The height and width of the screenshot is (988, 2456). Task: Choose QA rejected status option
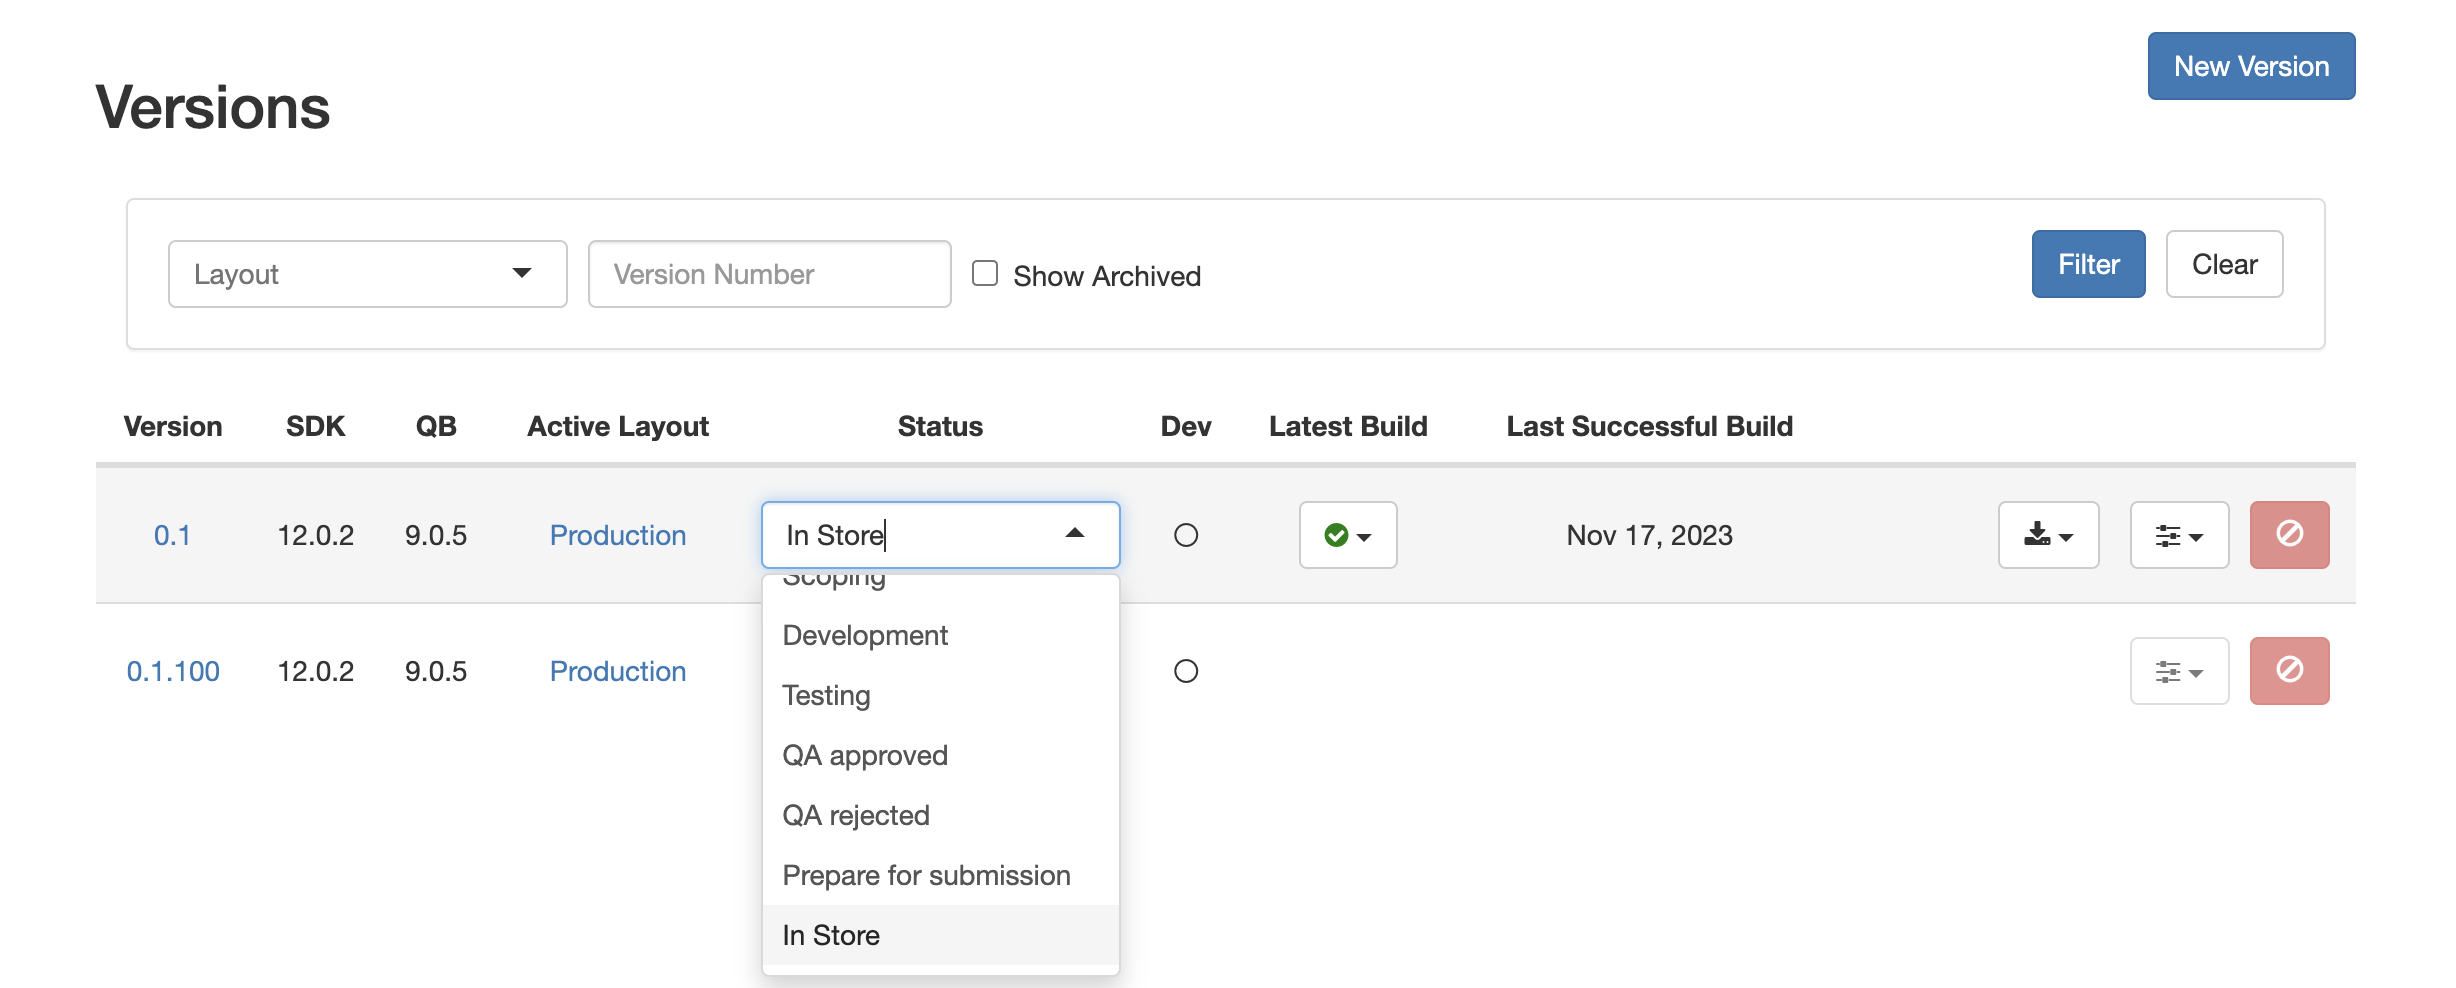[940, 815]
